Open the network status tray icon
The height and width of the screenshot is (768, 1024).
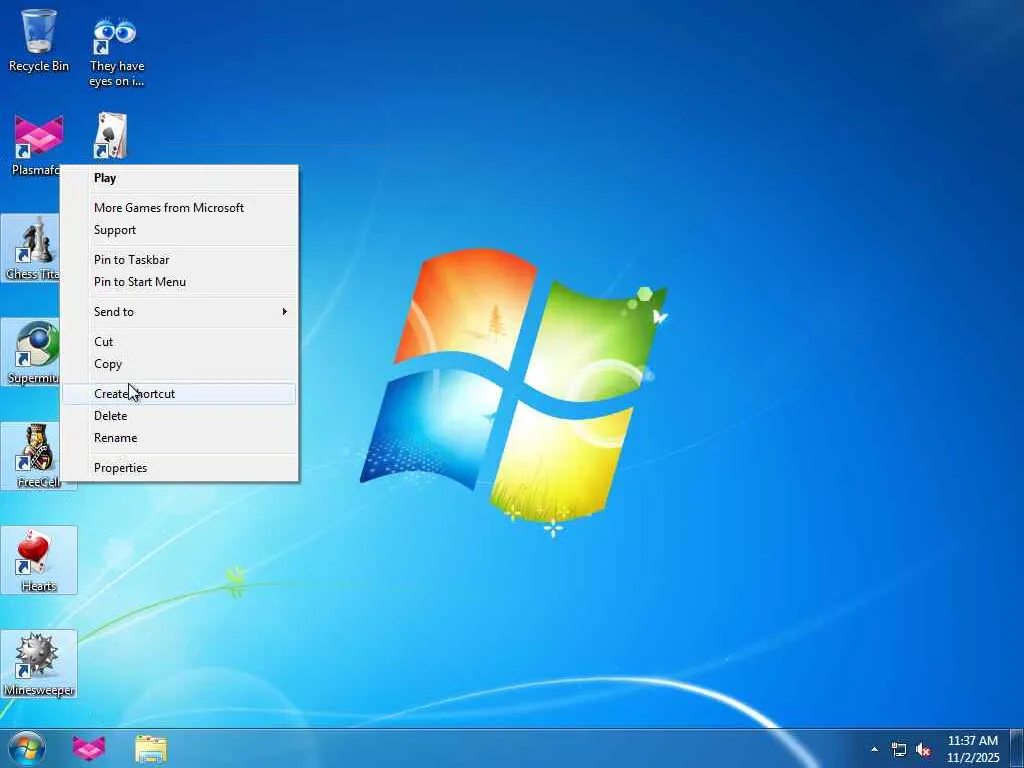click(899, 750)
